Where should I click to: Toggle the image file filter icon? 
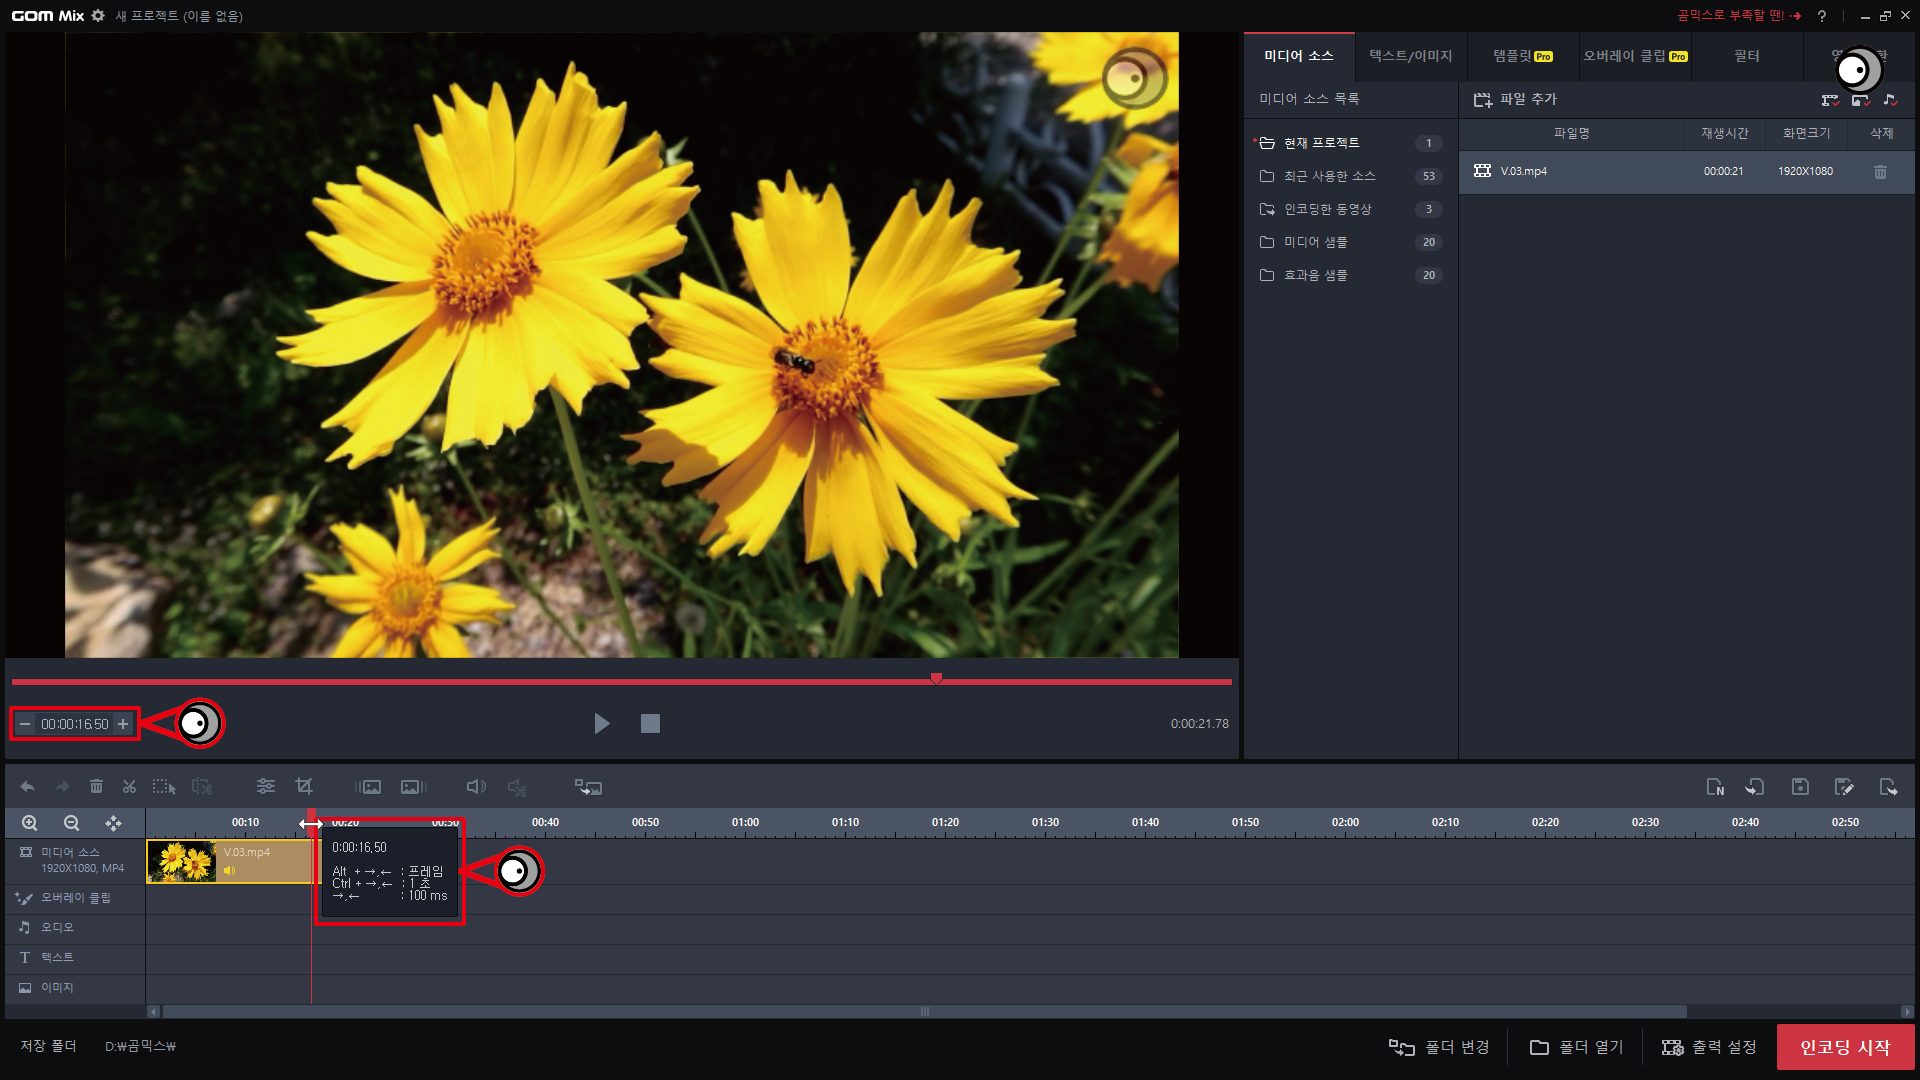pyautogui.click(x=1859, y=100)
